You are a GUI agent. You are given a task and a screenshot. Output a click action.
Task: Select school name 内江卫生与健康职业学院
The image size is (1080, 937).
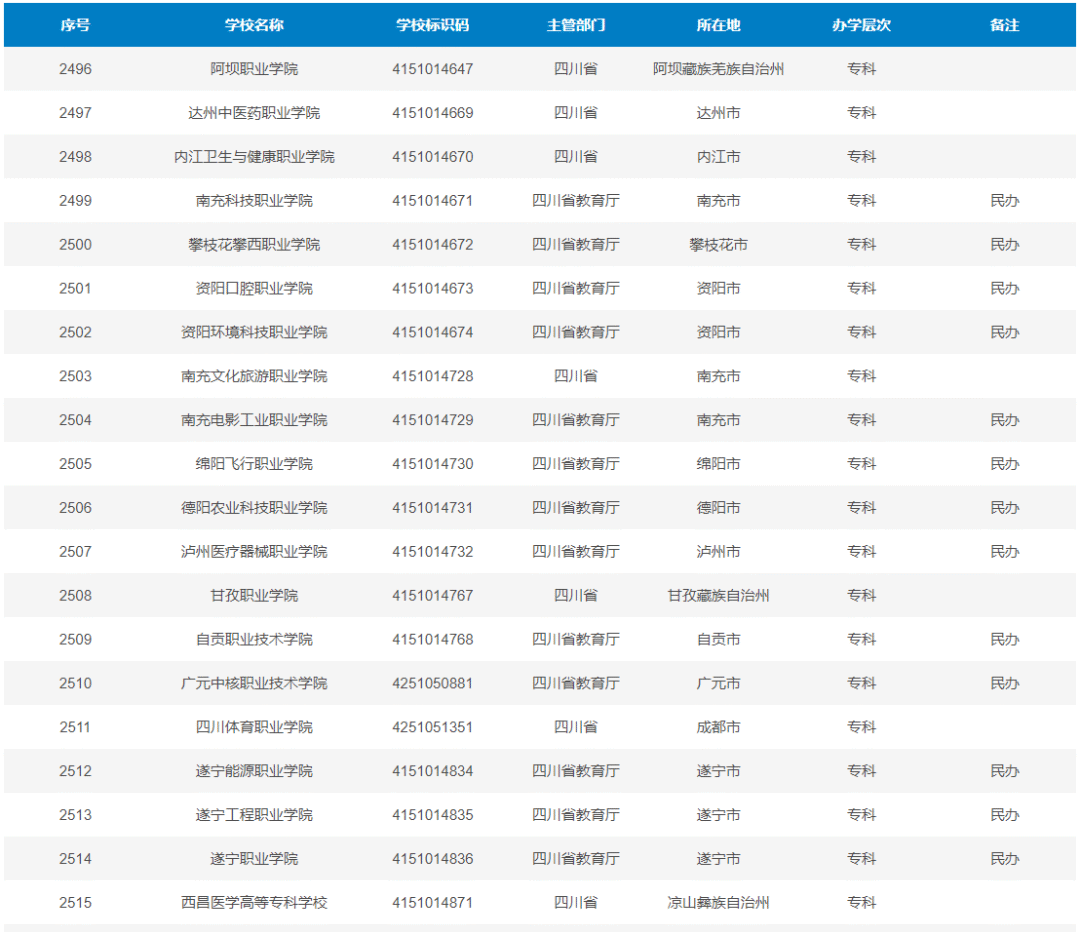[x=254, y=157]
